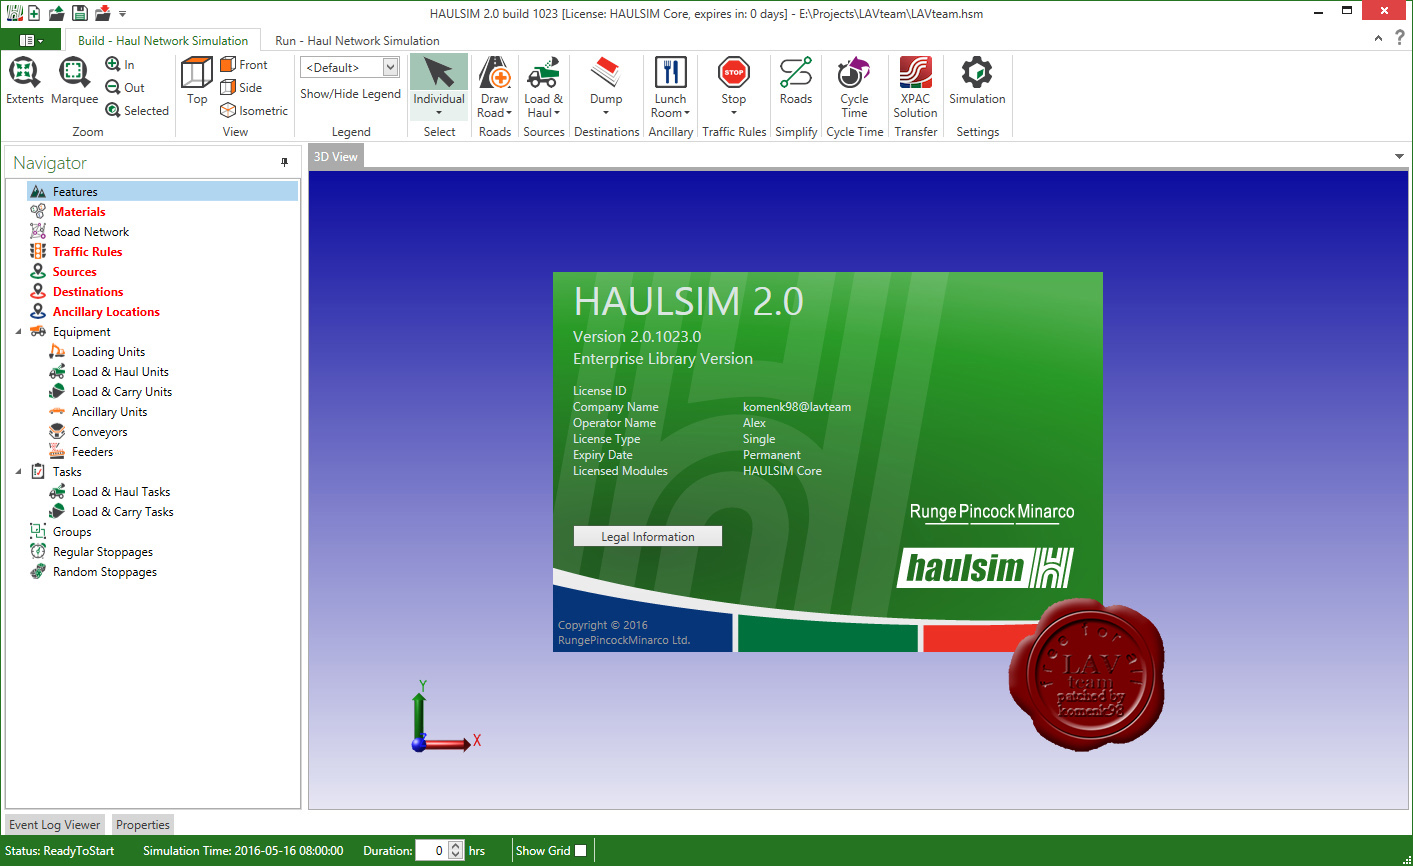Switch to Build - Haul Network Simulation tab
The height and width of the screenshot is (866, 1413).
pos(162,40)
